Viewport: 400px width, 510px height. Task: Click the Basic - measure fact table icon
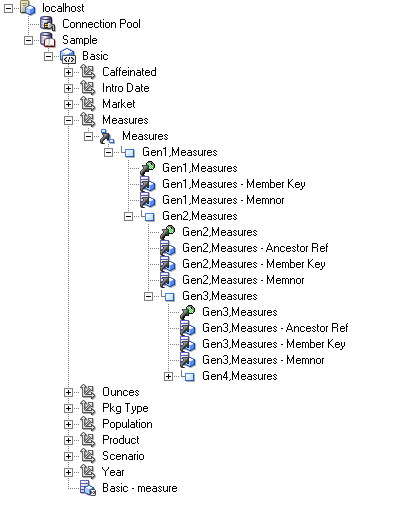coord(88,488)
